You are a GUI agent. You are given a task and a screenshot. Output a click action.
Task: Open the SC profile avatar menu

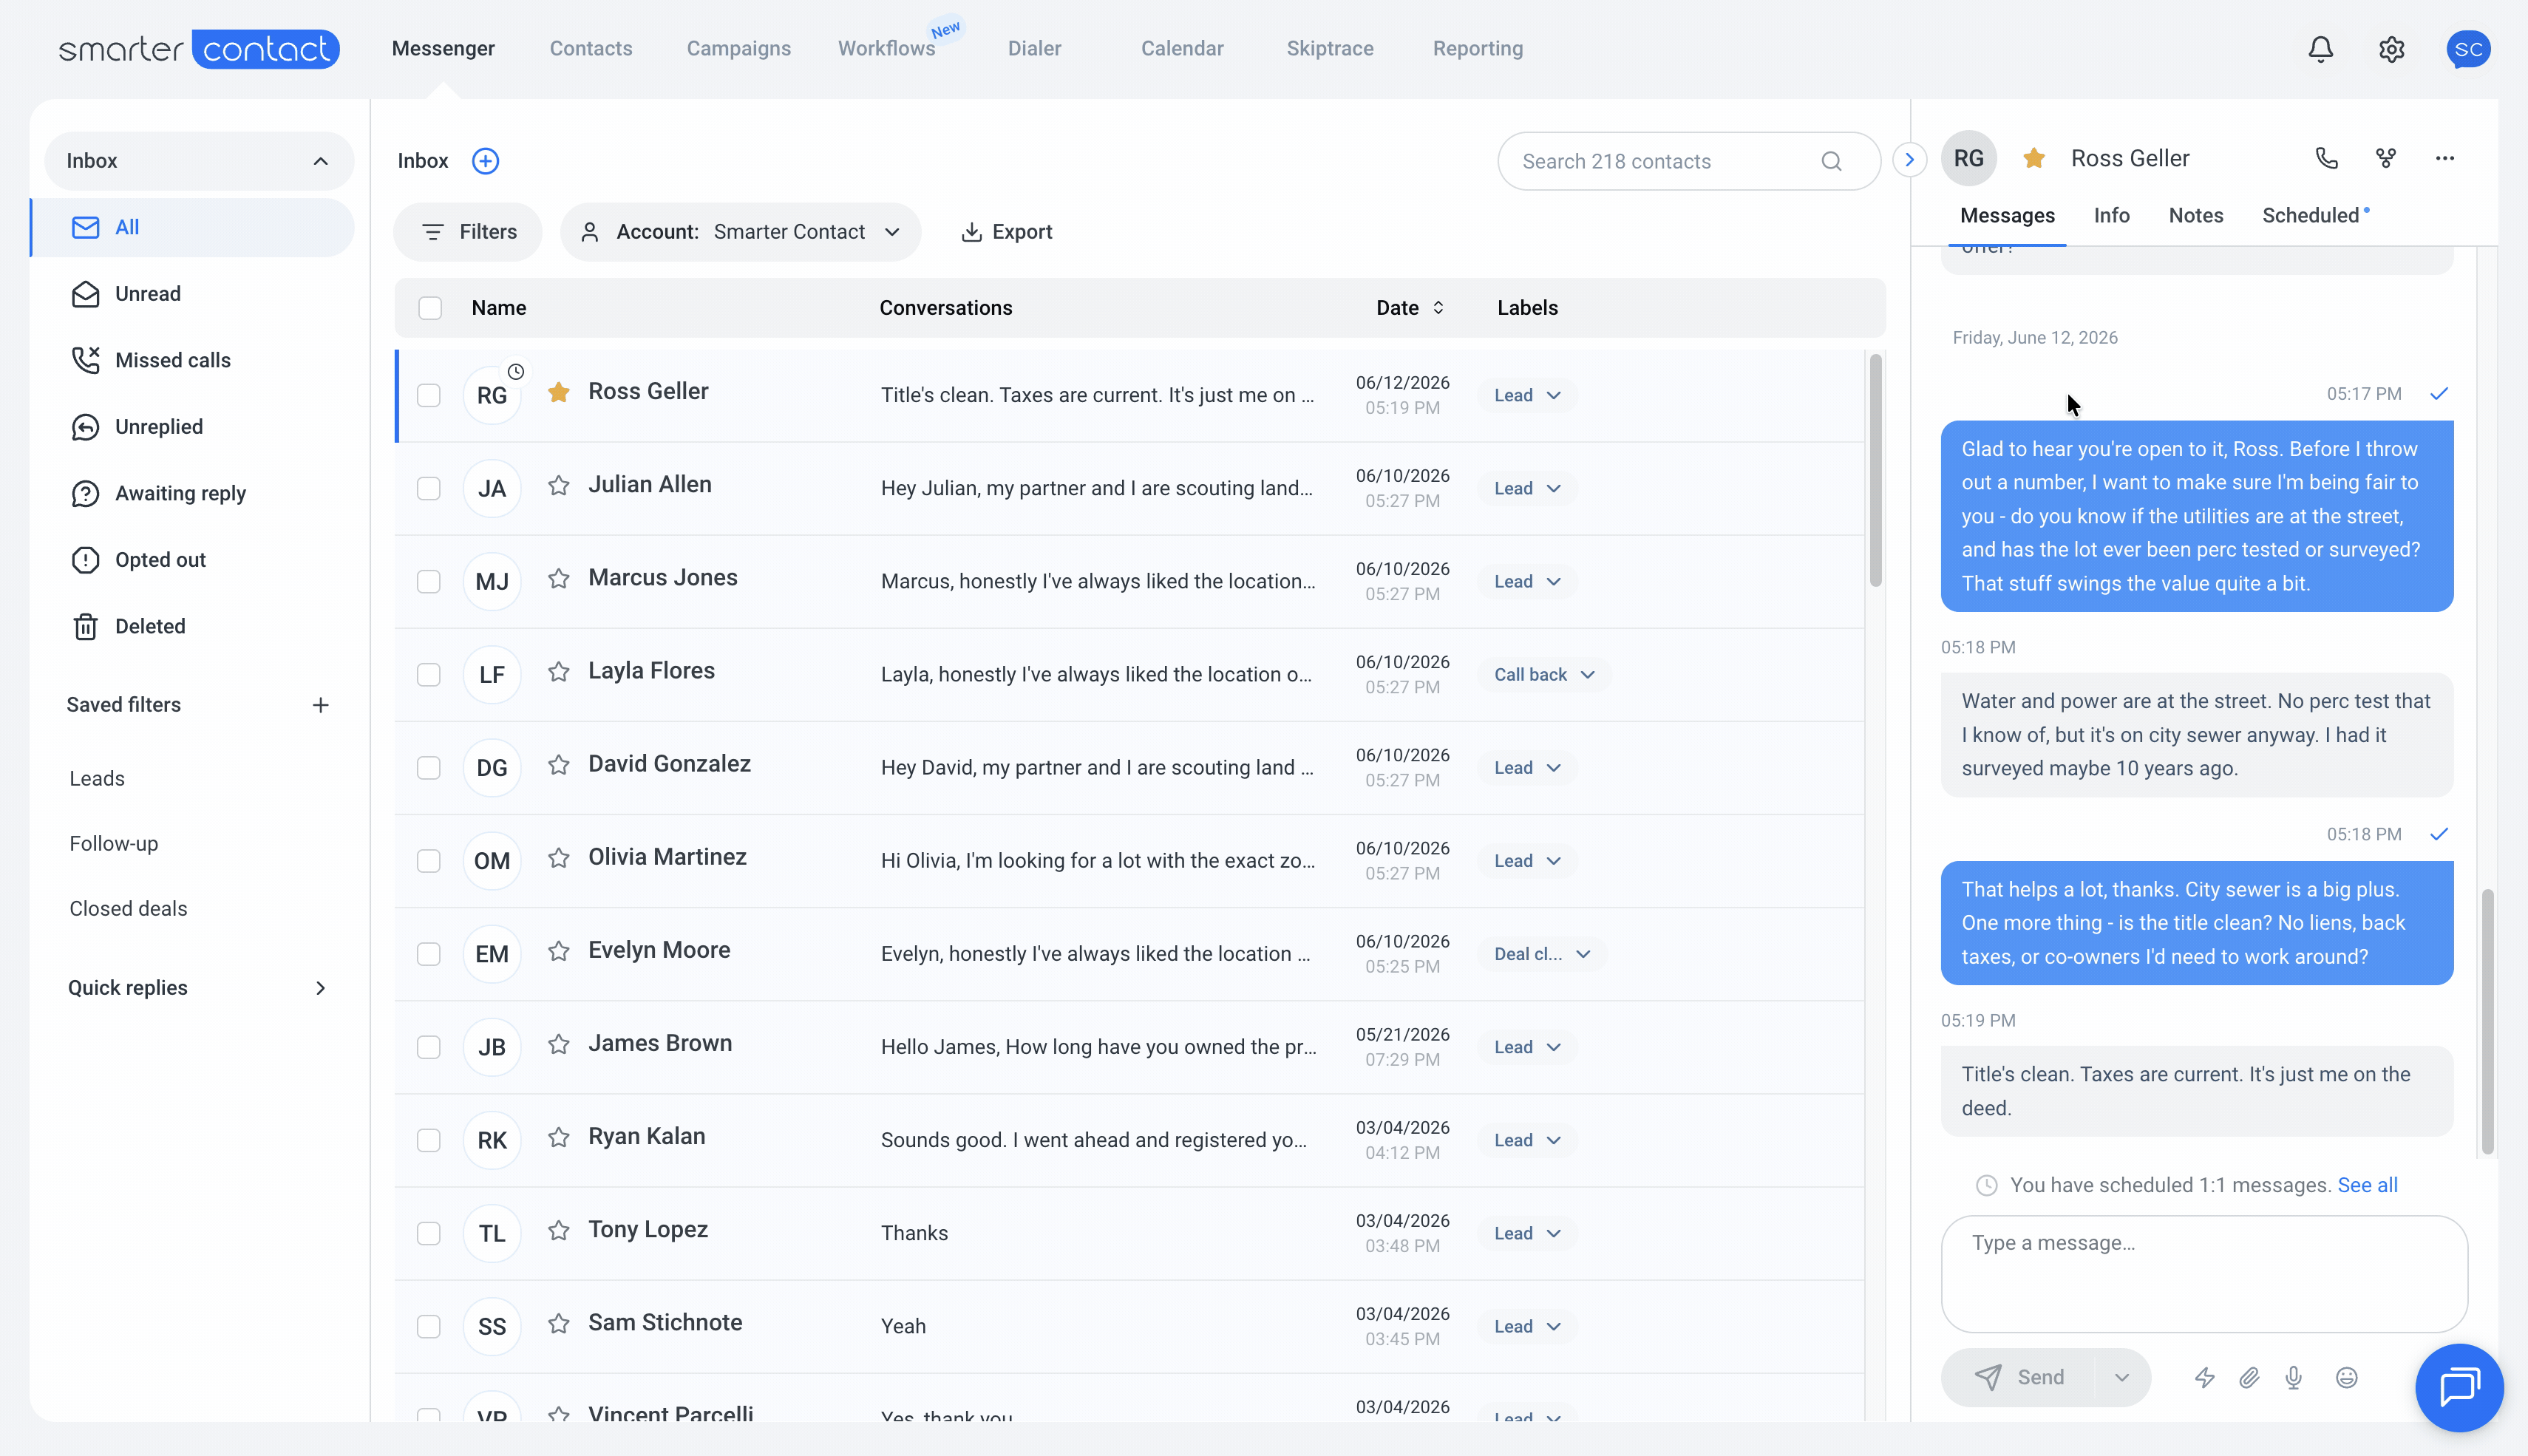2468,49
